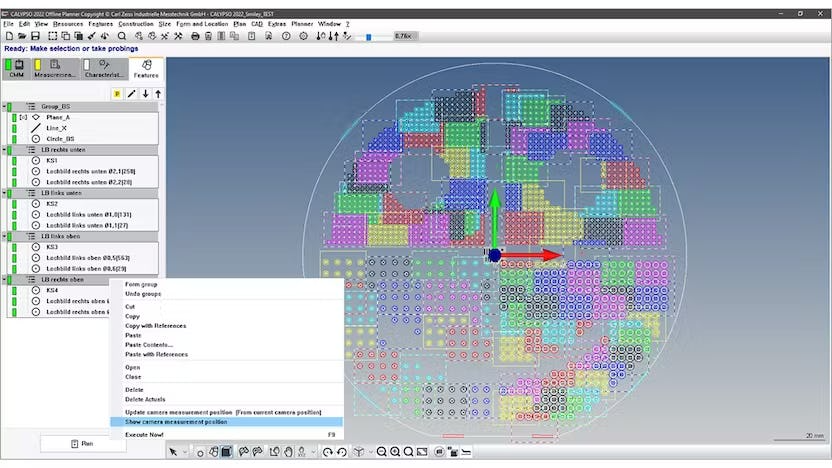Image resolution: width=832 pixels, height=468 pixels.
Task: Click the blue speed slider handle
Action: coord(368,37)
